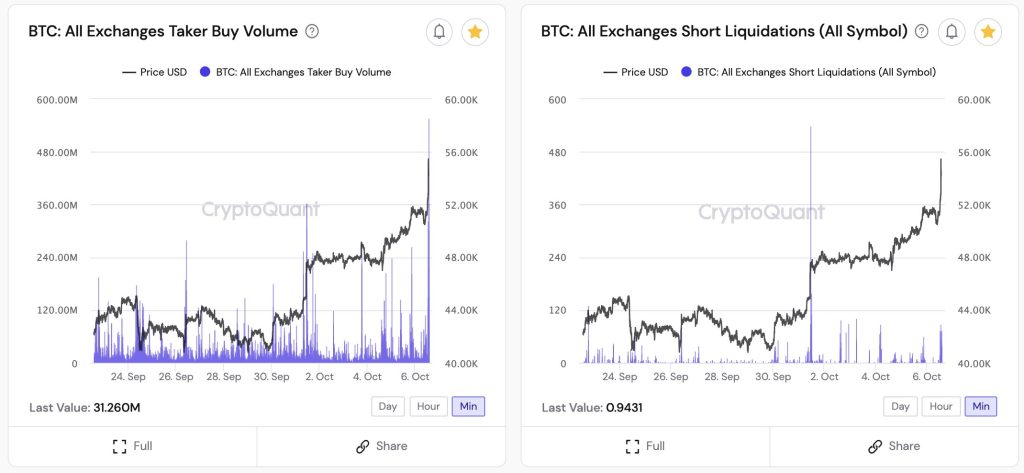
Task: Toggle Taker Buy Volume series legend
Action: pyautogui.click(x=294, y=72)
